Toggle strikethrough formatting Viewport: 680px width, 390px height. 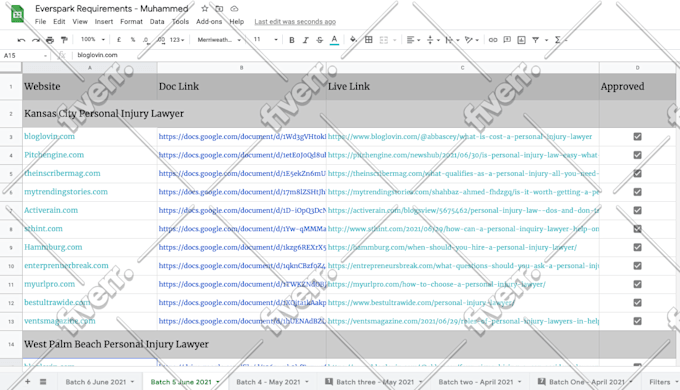320,40
